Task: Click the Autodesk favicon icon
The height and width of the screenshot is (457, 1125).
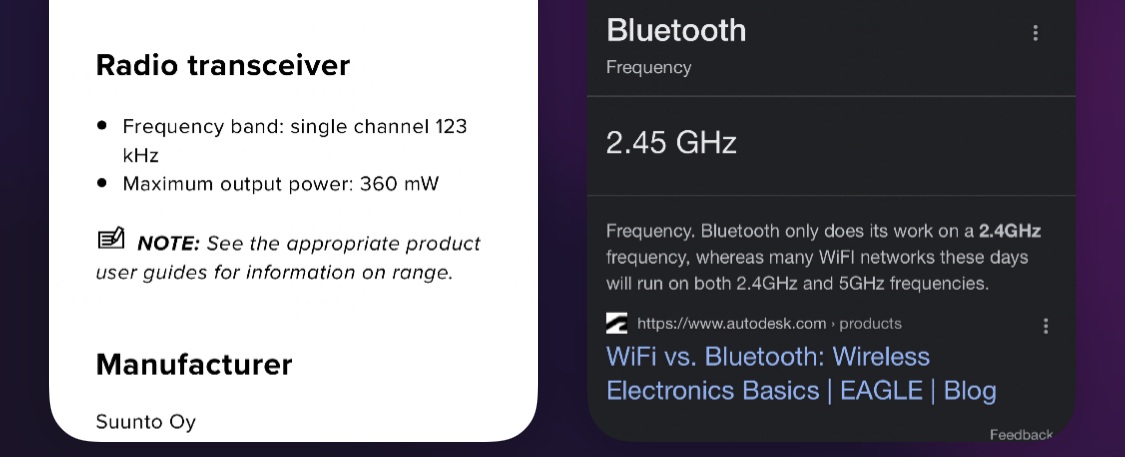Action: 616,324
